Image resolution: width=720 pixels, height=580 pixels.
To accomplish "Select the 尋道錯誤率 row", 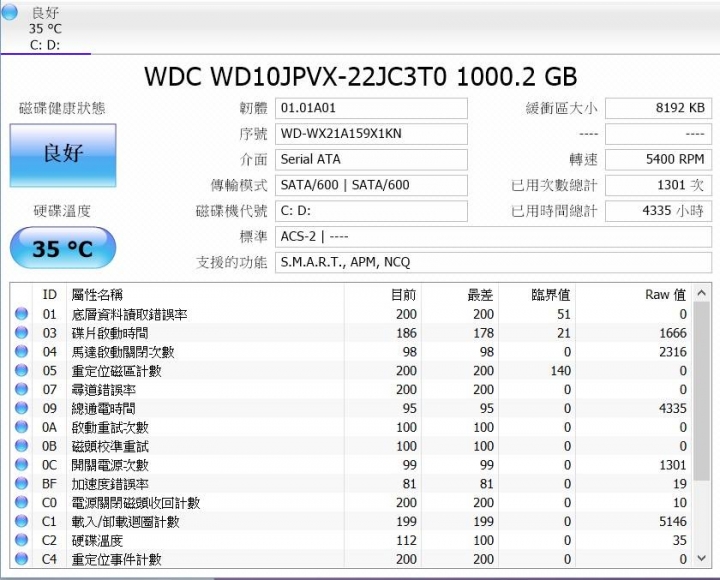I will [x=351, y=389].
